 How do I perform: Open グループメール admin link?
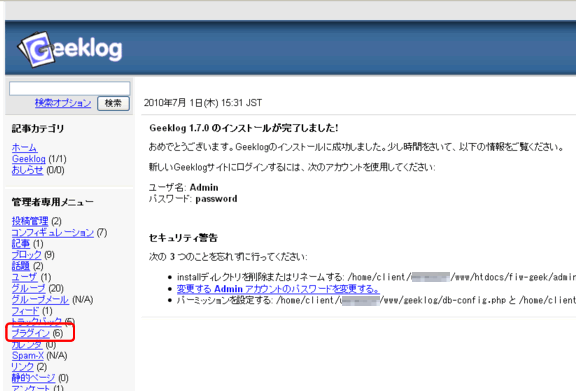point(40,300)
